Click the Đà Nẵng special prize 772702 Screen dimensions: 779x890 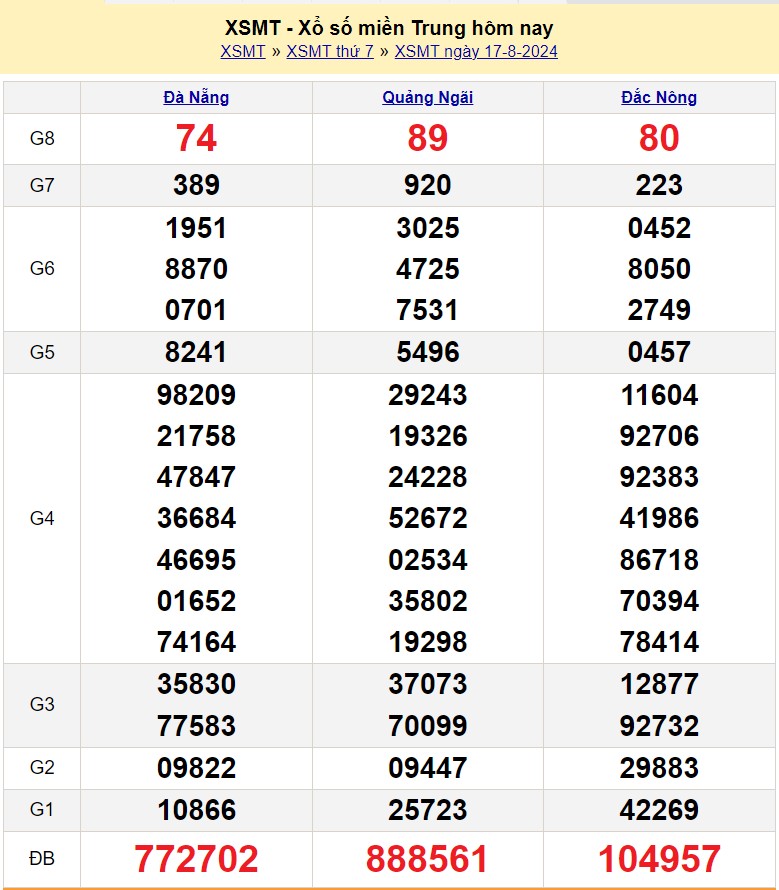point(196,859)
